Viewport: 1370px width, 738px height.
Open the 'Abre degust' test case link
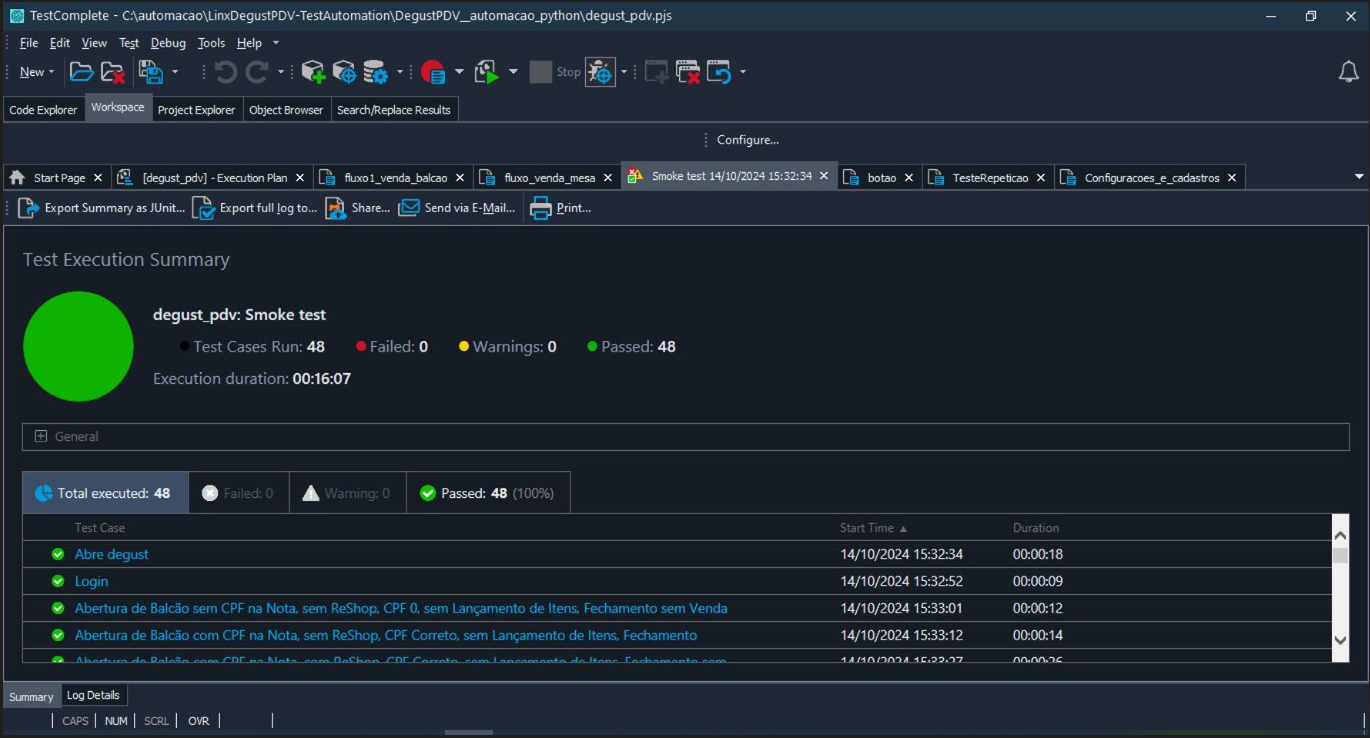point(111,554)
